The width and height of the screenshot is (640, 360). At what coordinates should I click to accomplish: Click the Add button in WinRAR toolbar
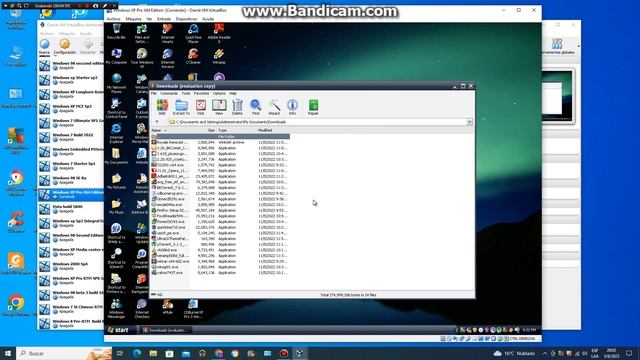click(x=162, y=107)
